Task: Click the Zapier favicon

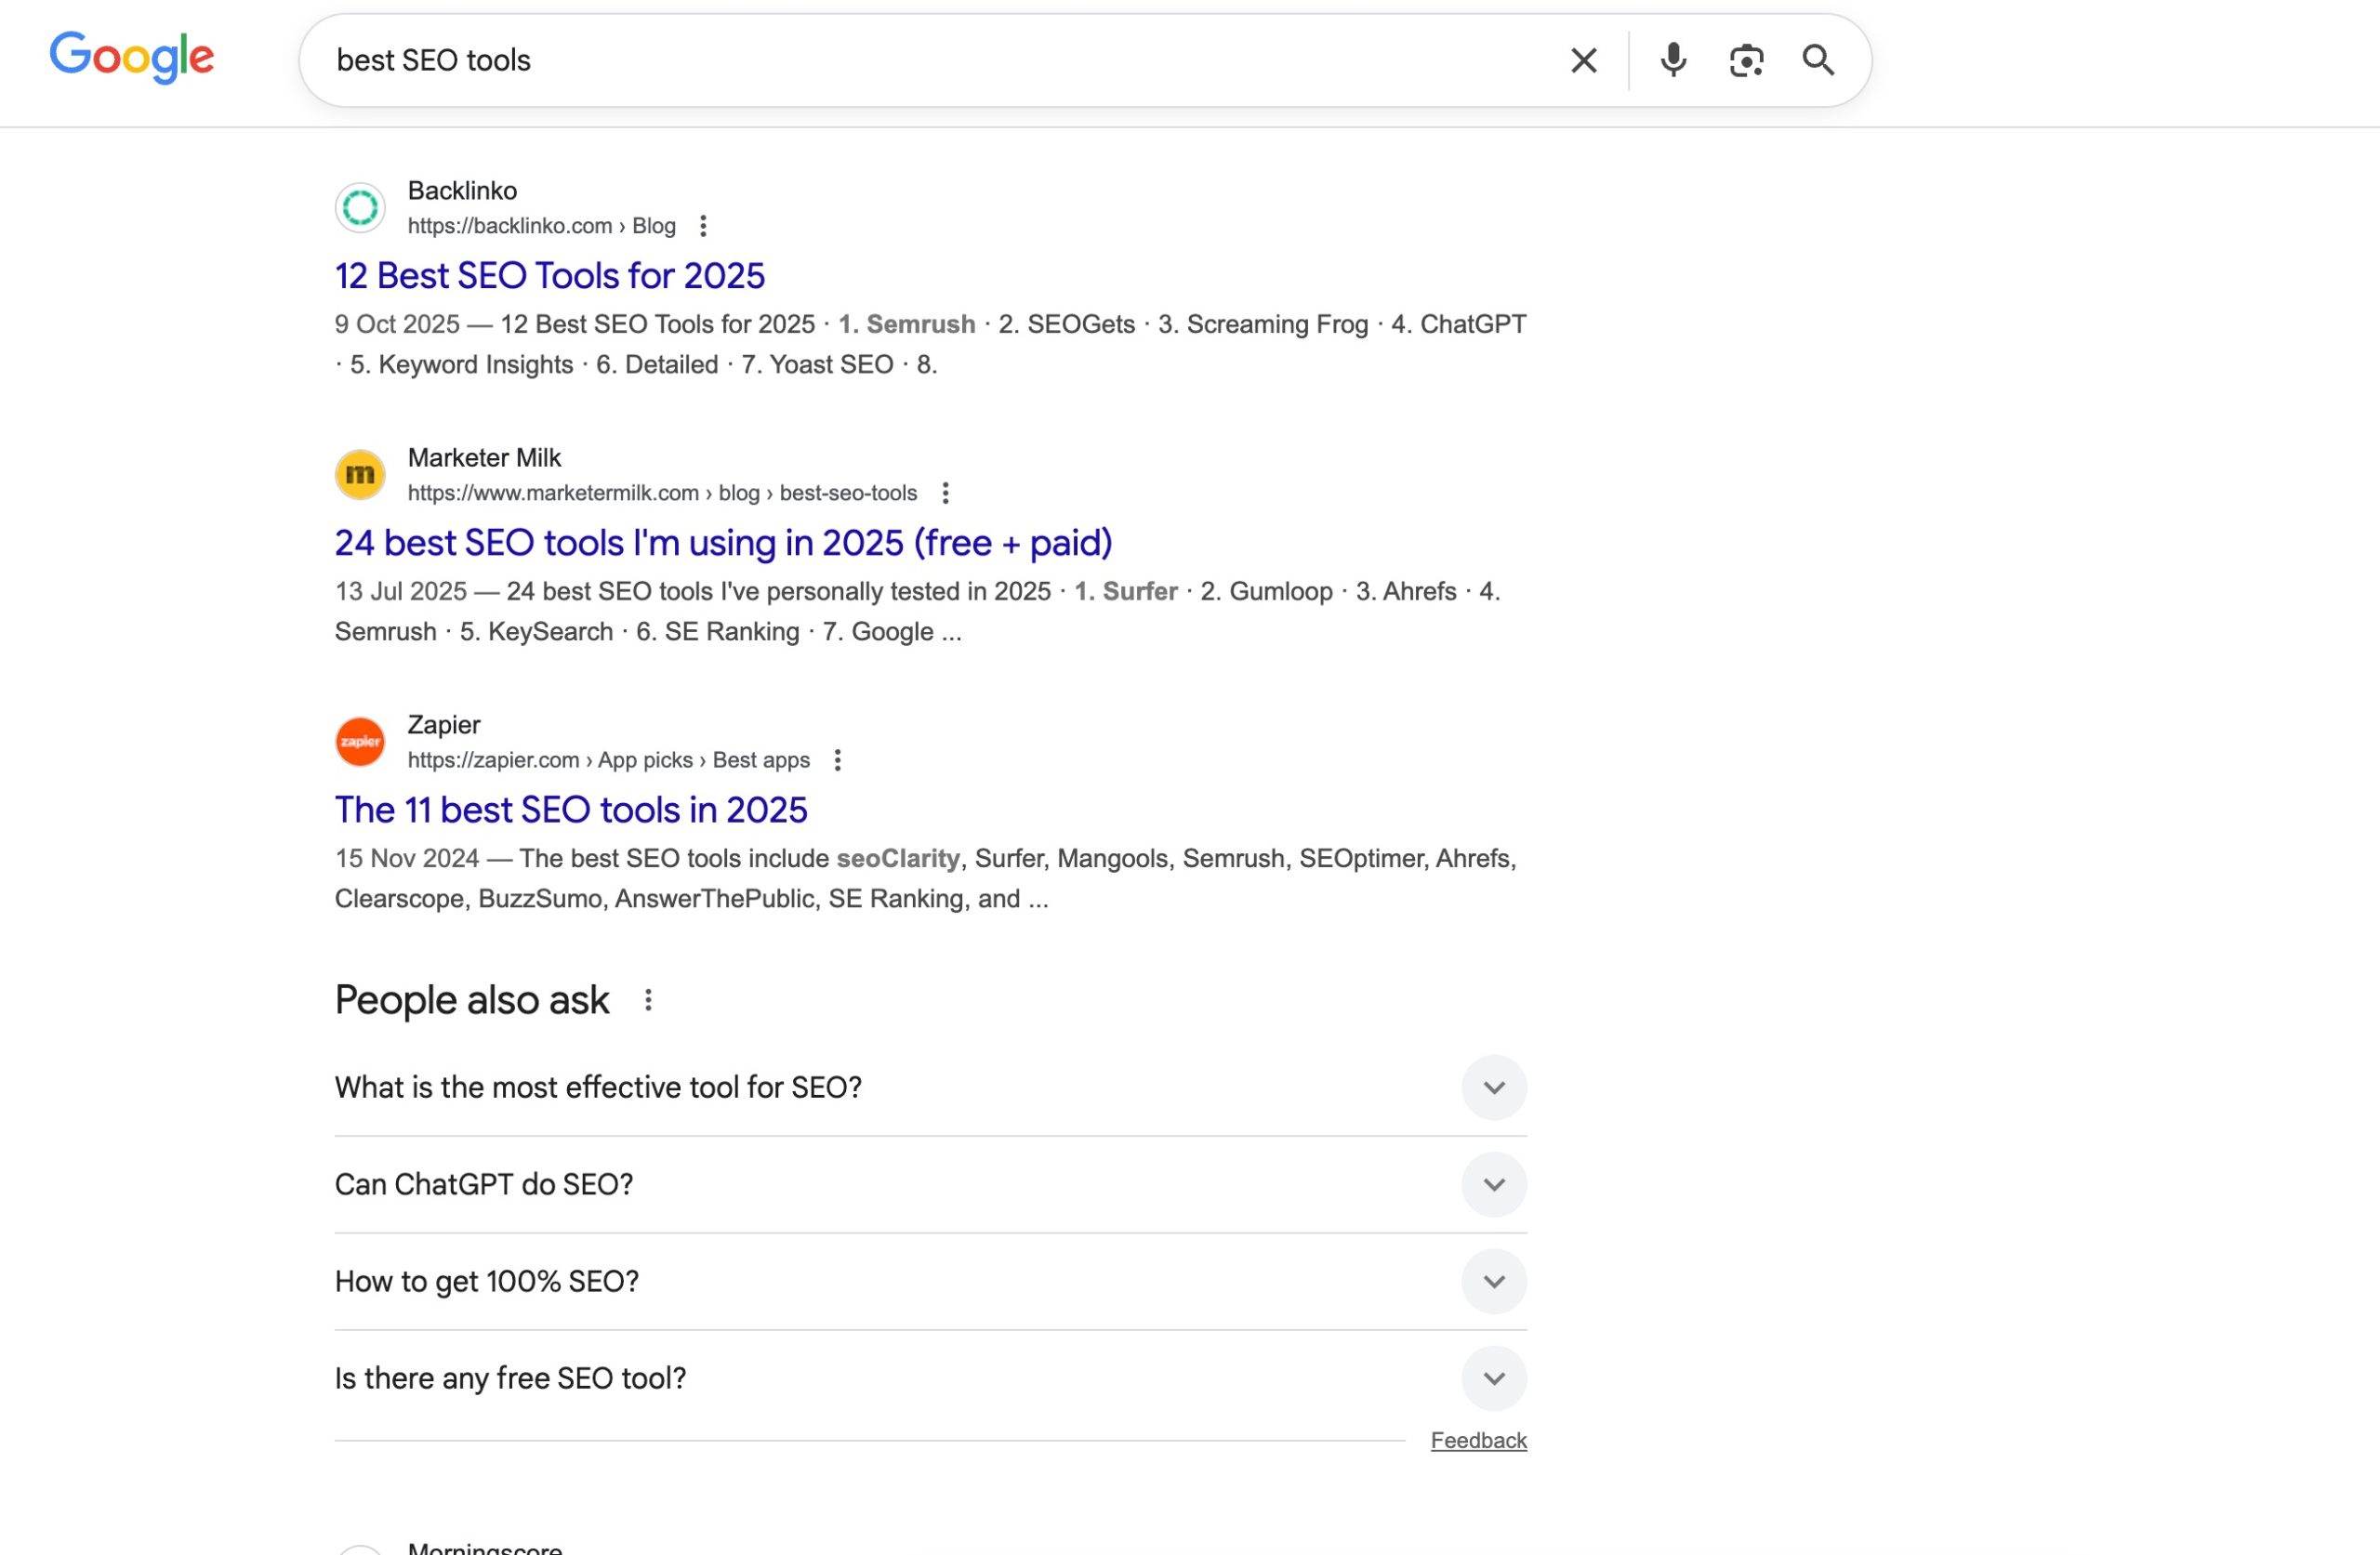Action: tap(360, 741)
